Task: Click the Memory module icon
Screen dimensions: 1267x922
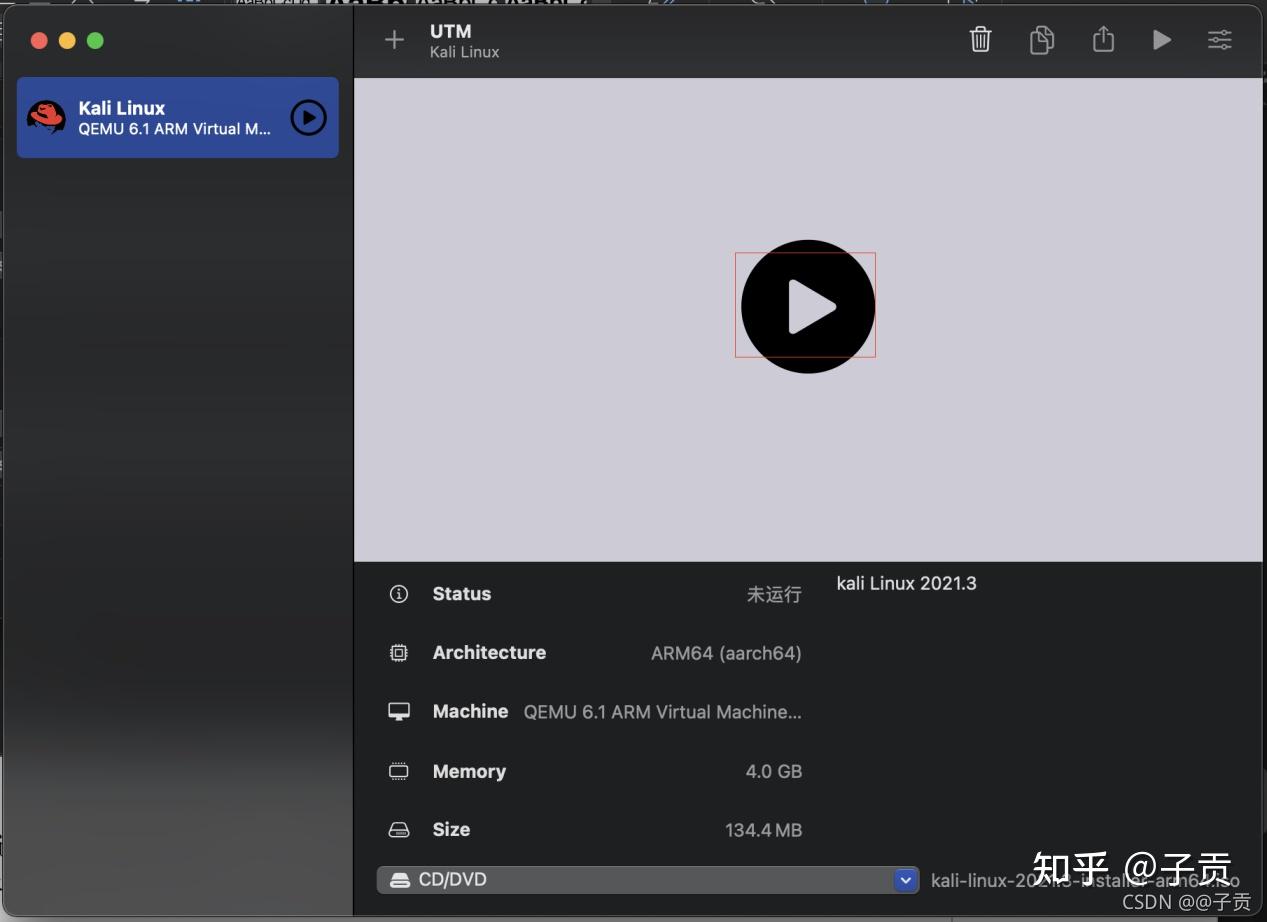Action: (399, 771)
